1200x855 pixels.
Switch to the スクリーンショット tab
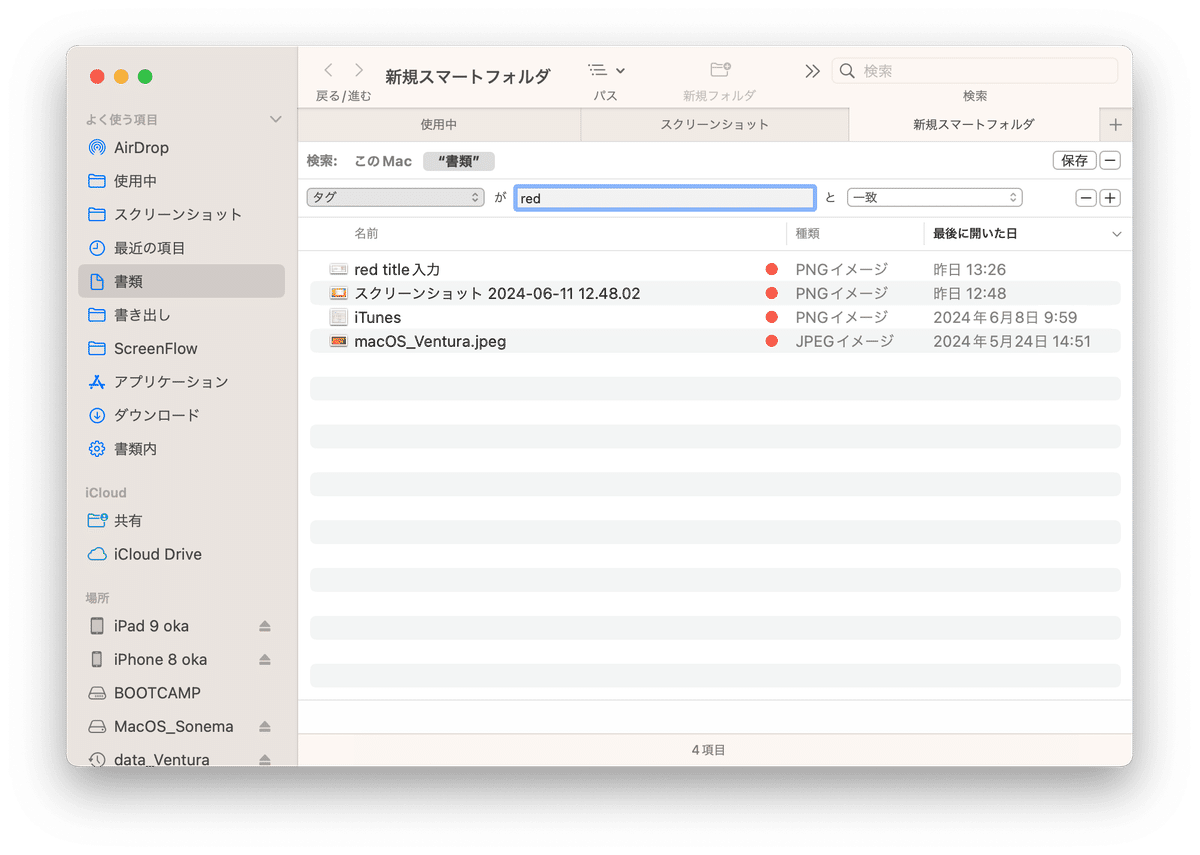[715, 125]
